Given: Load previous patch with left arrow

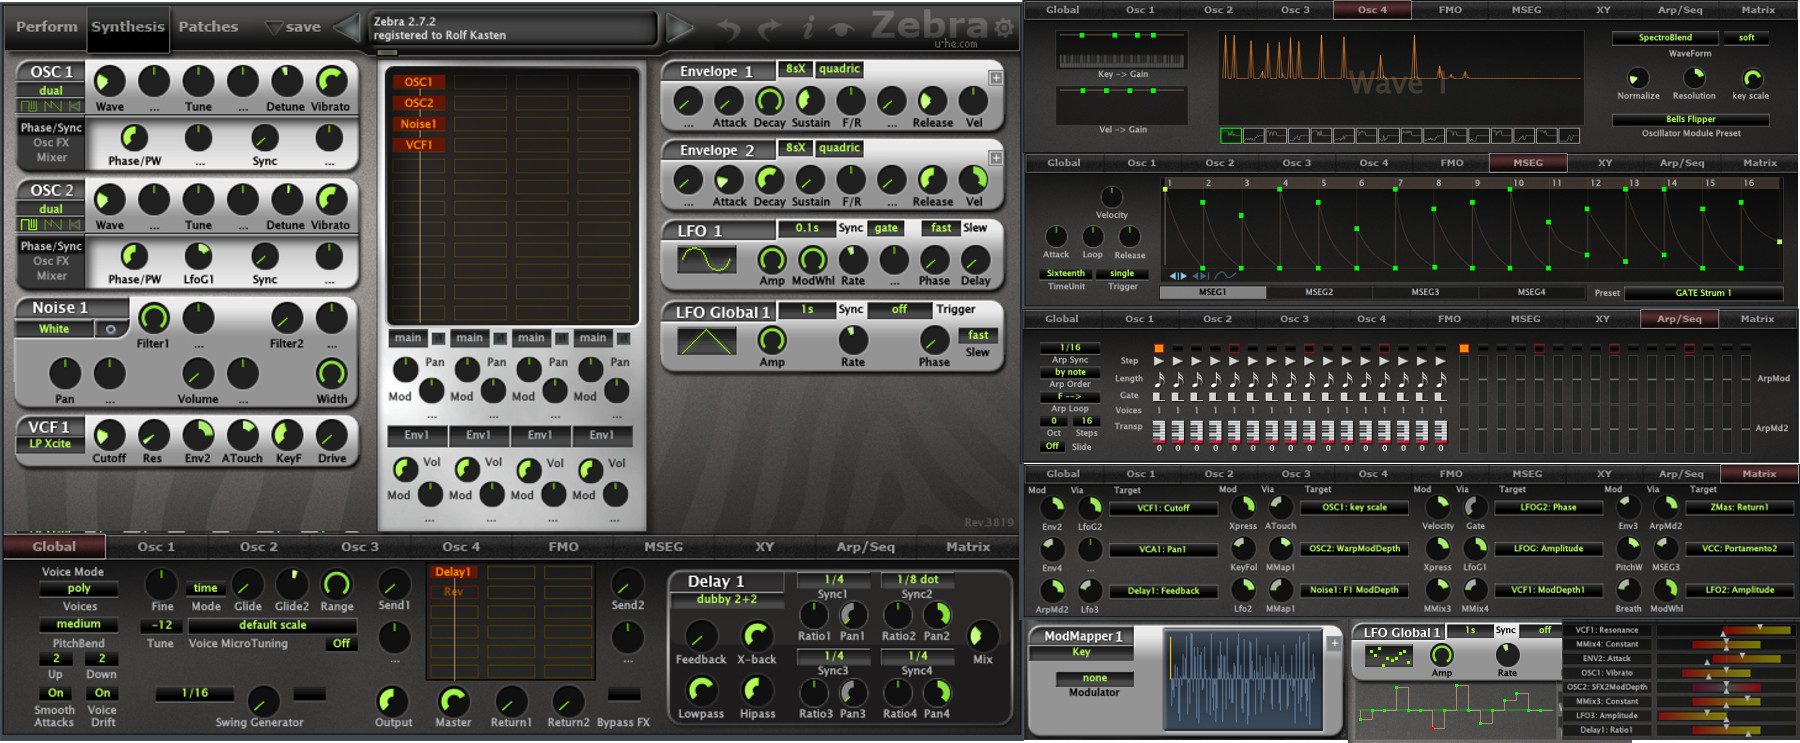Looking at the screenshot, I should 347,28.
